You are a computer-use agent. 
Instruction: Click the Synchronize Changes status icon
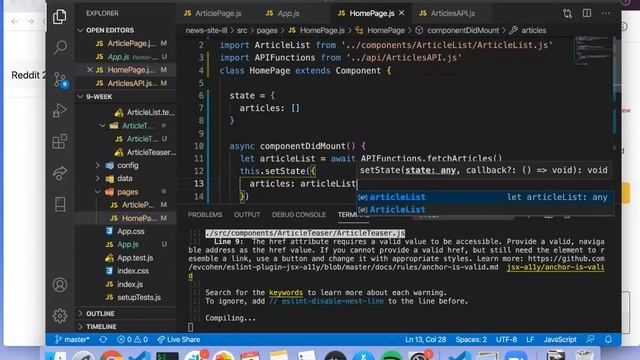click(103, 340)
